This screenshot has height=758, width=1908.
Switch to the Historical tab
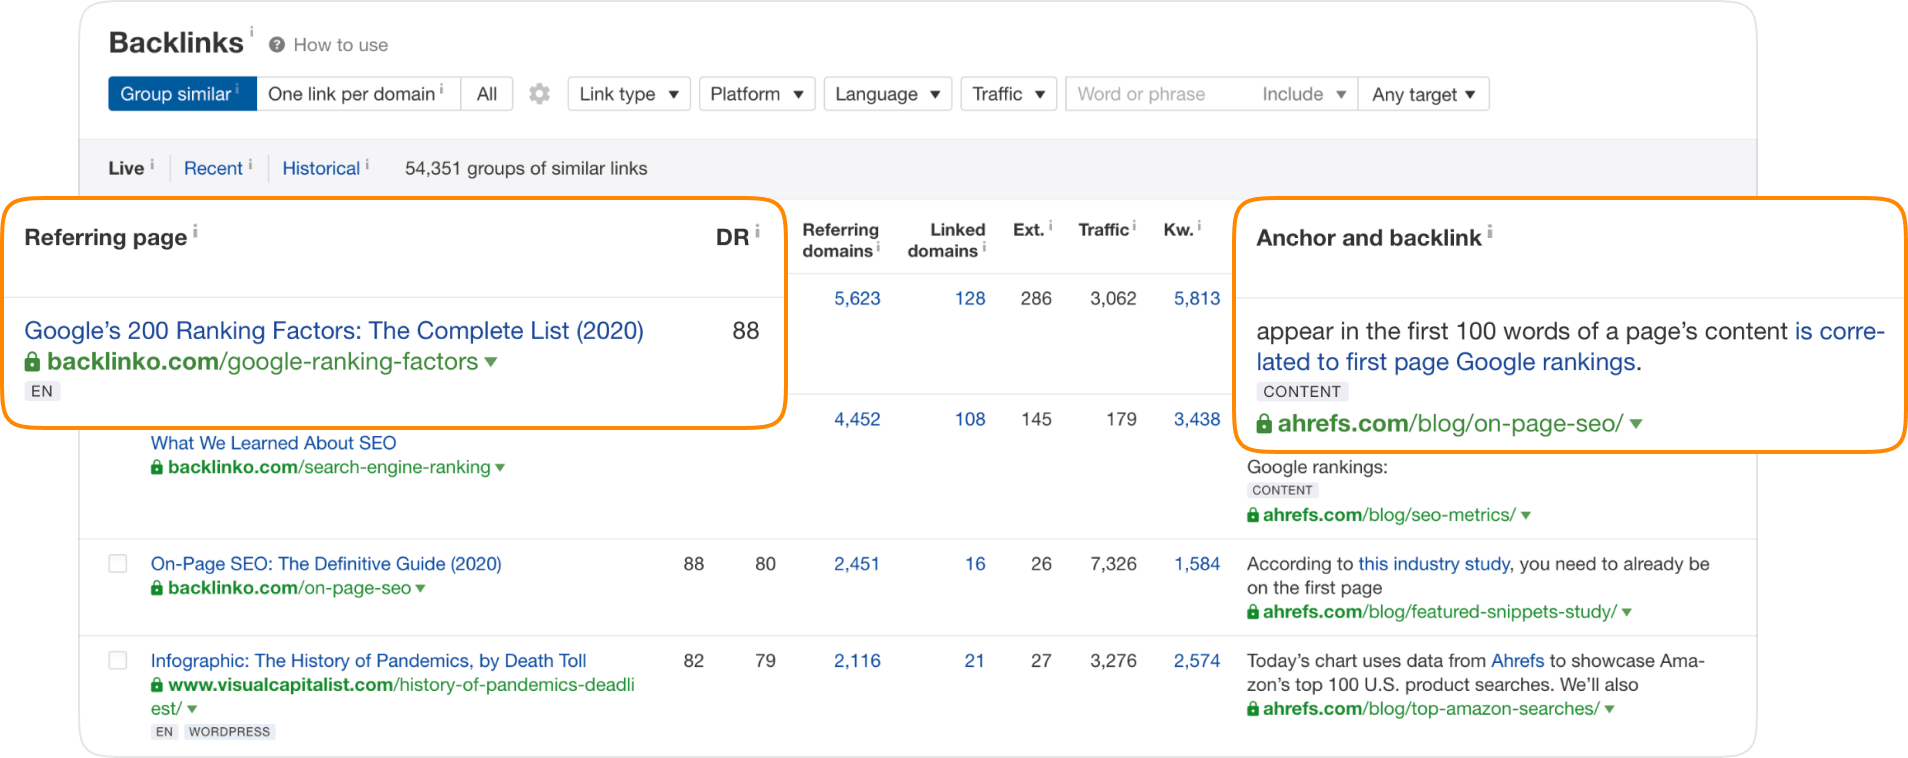[x=321, y=168]
